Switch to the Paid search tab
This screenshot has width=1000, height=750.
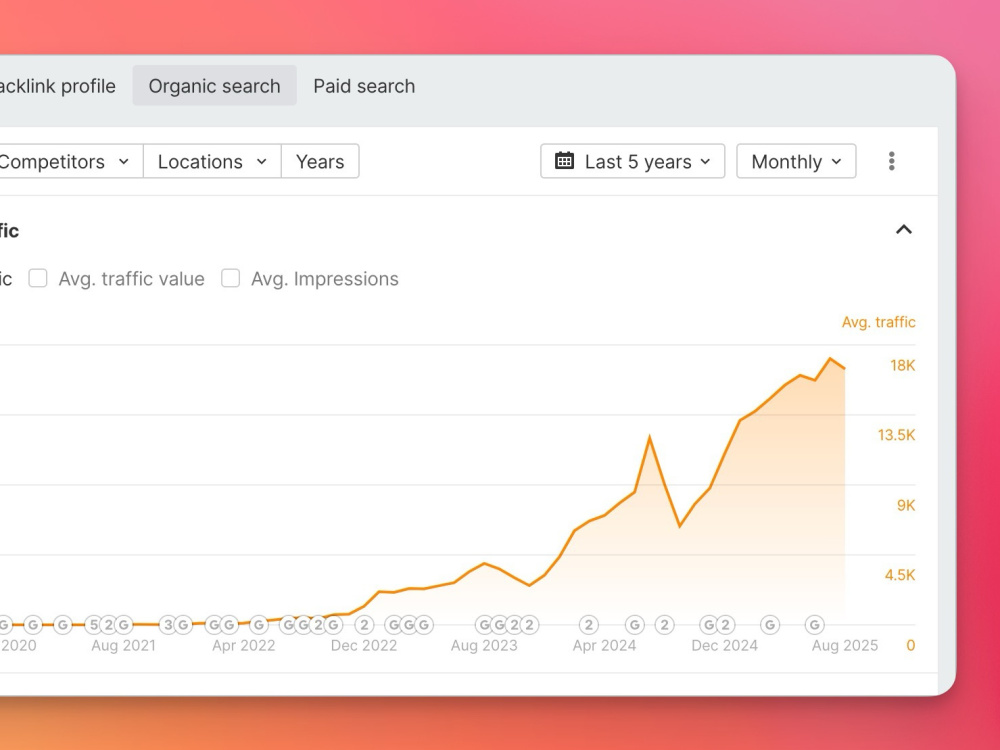(364, 86)
